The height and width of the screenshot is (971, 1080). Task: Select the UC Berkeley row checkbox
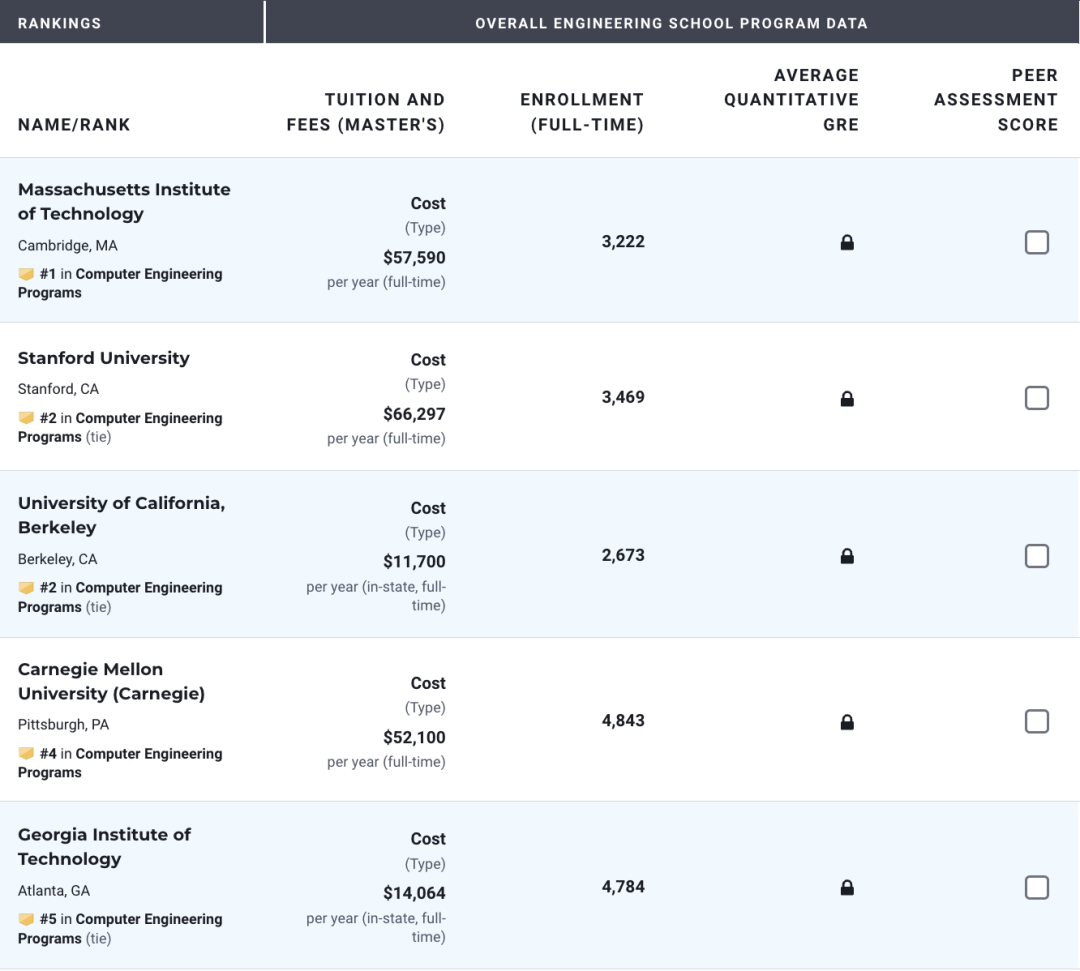pos(1037,556)
